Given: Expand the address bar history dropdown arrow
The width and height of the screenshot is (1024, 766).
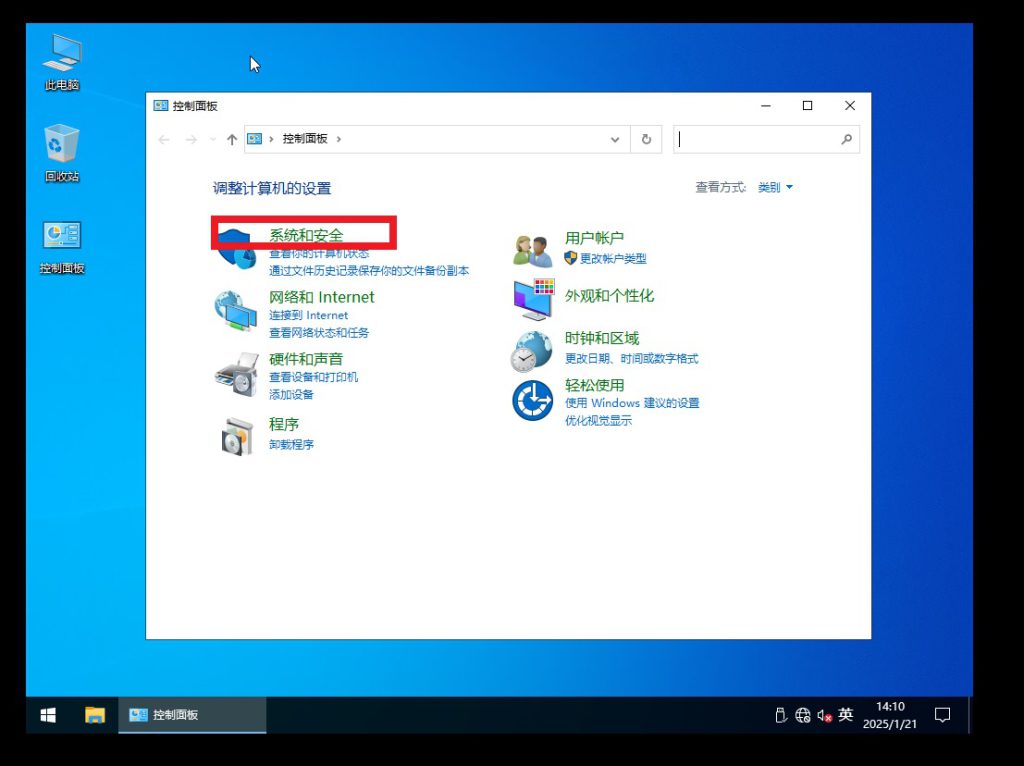Looking at the screenshot, I should tap(615, 140).
